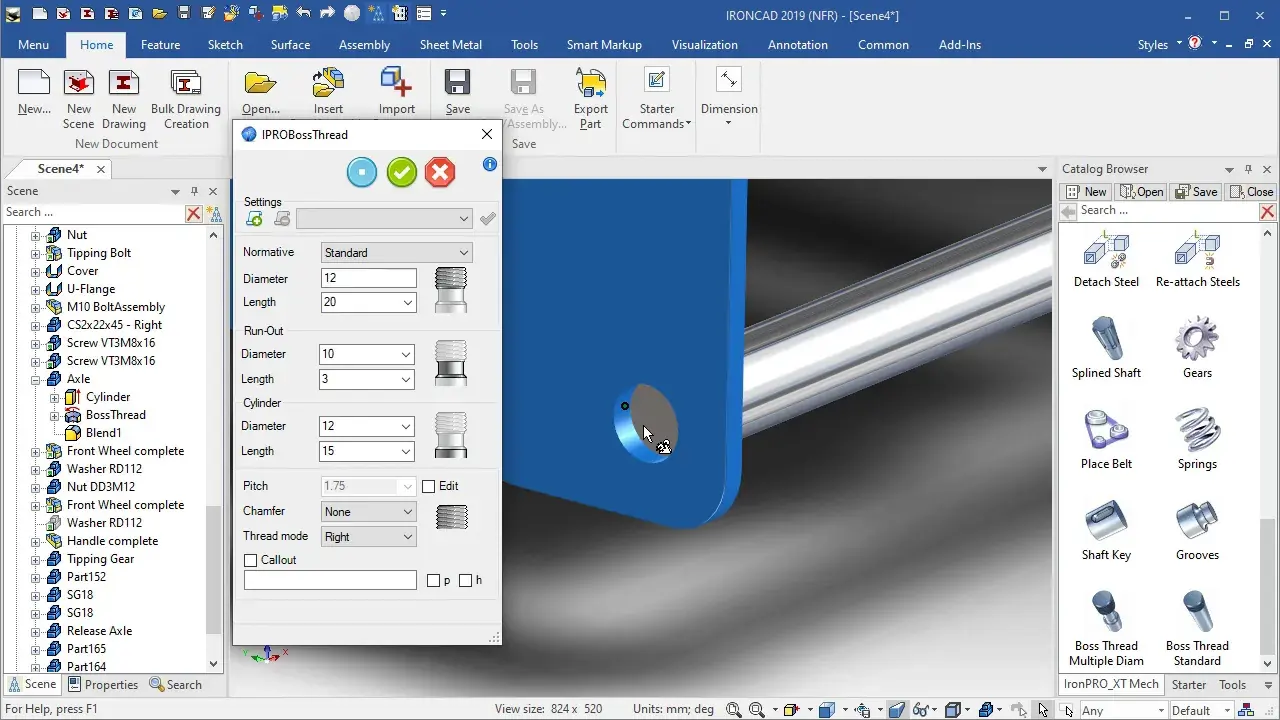Choose the Splined Shaft catalog item
1280x720 pixels.
1106,347
